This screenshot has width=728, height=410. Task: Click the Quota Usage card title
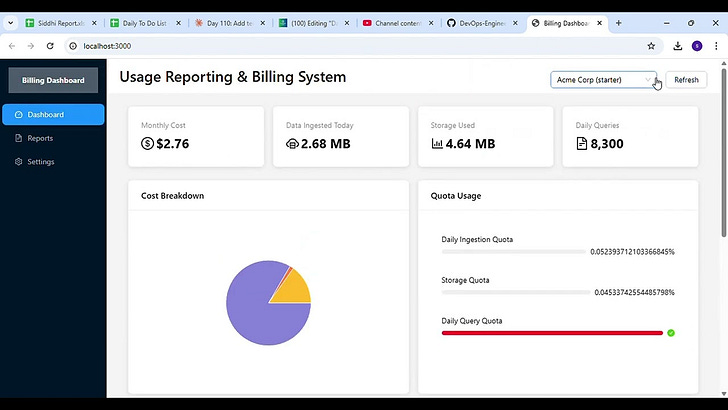(456, 196)
